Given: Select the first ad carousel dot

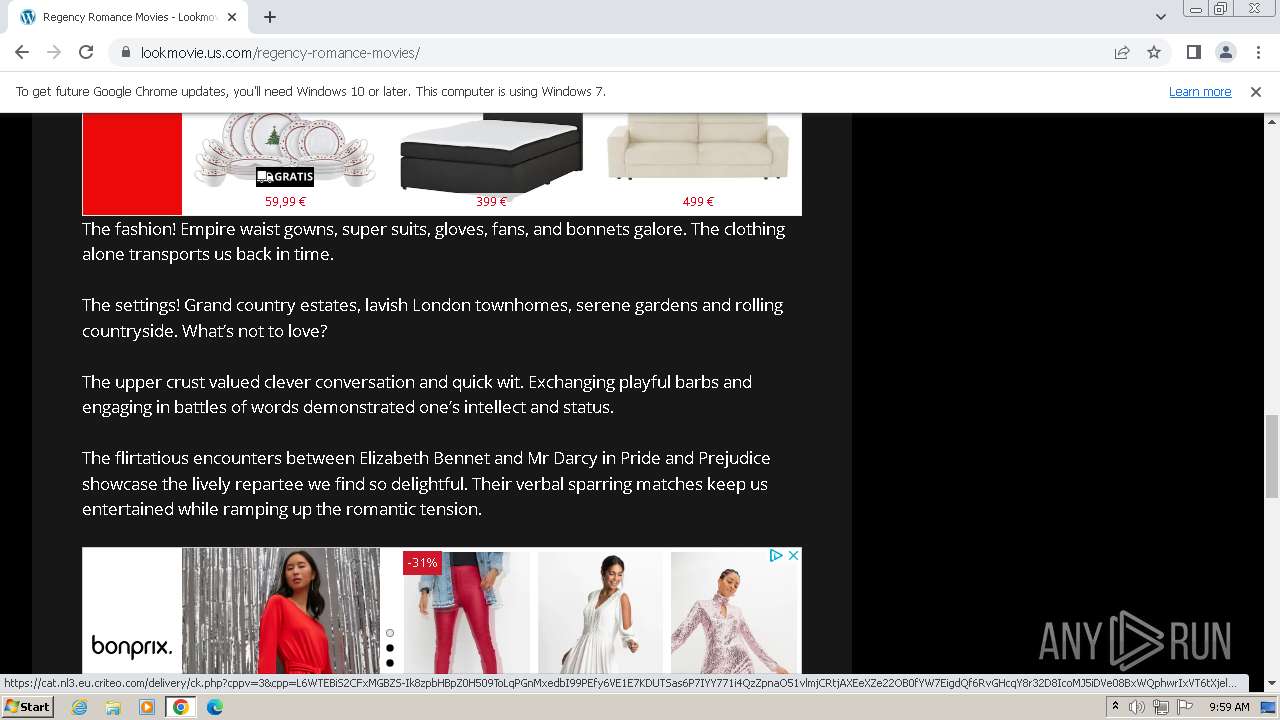Looking at the screenshot, I should 390,633.
